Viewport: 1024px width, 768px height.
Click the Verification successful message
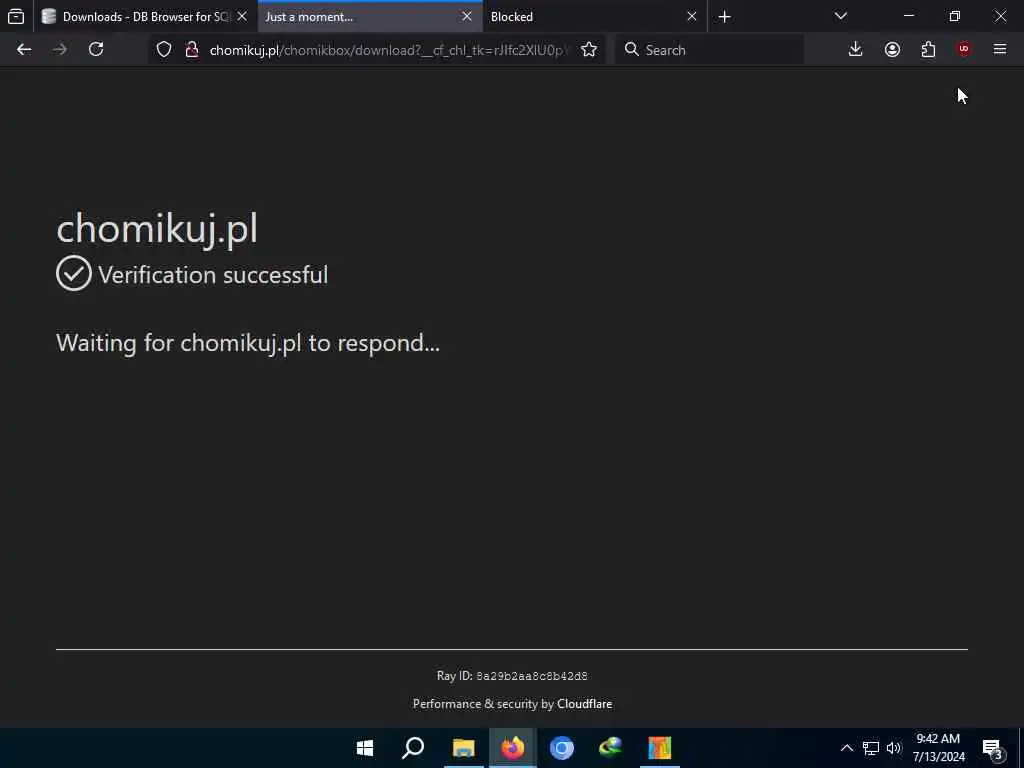pos(213,275)
